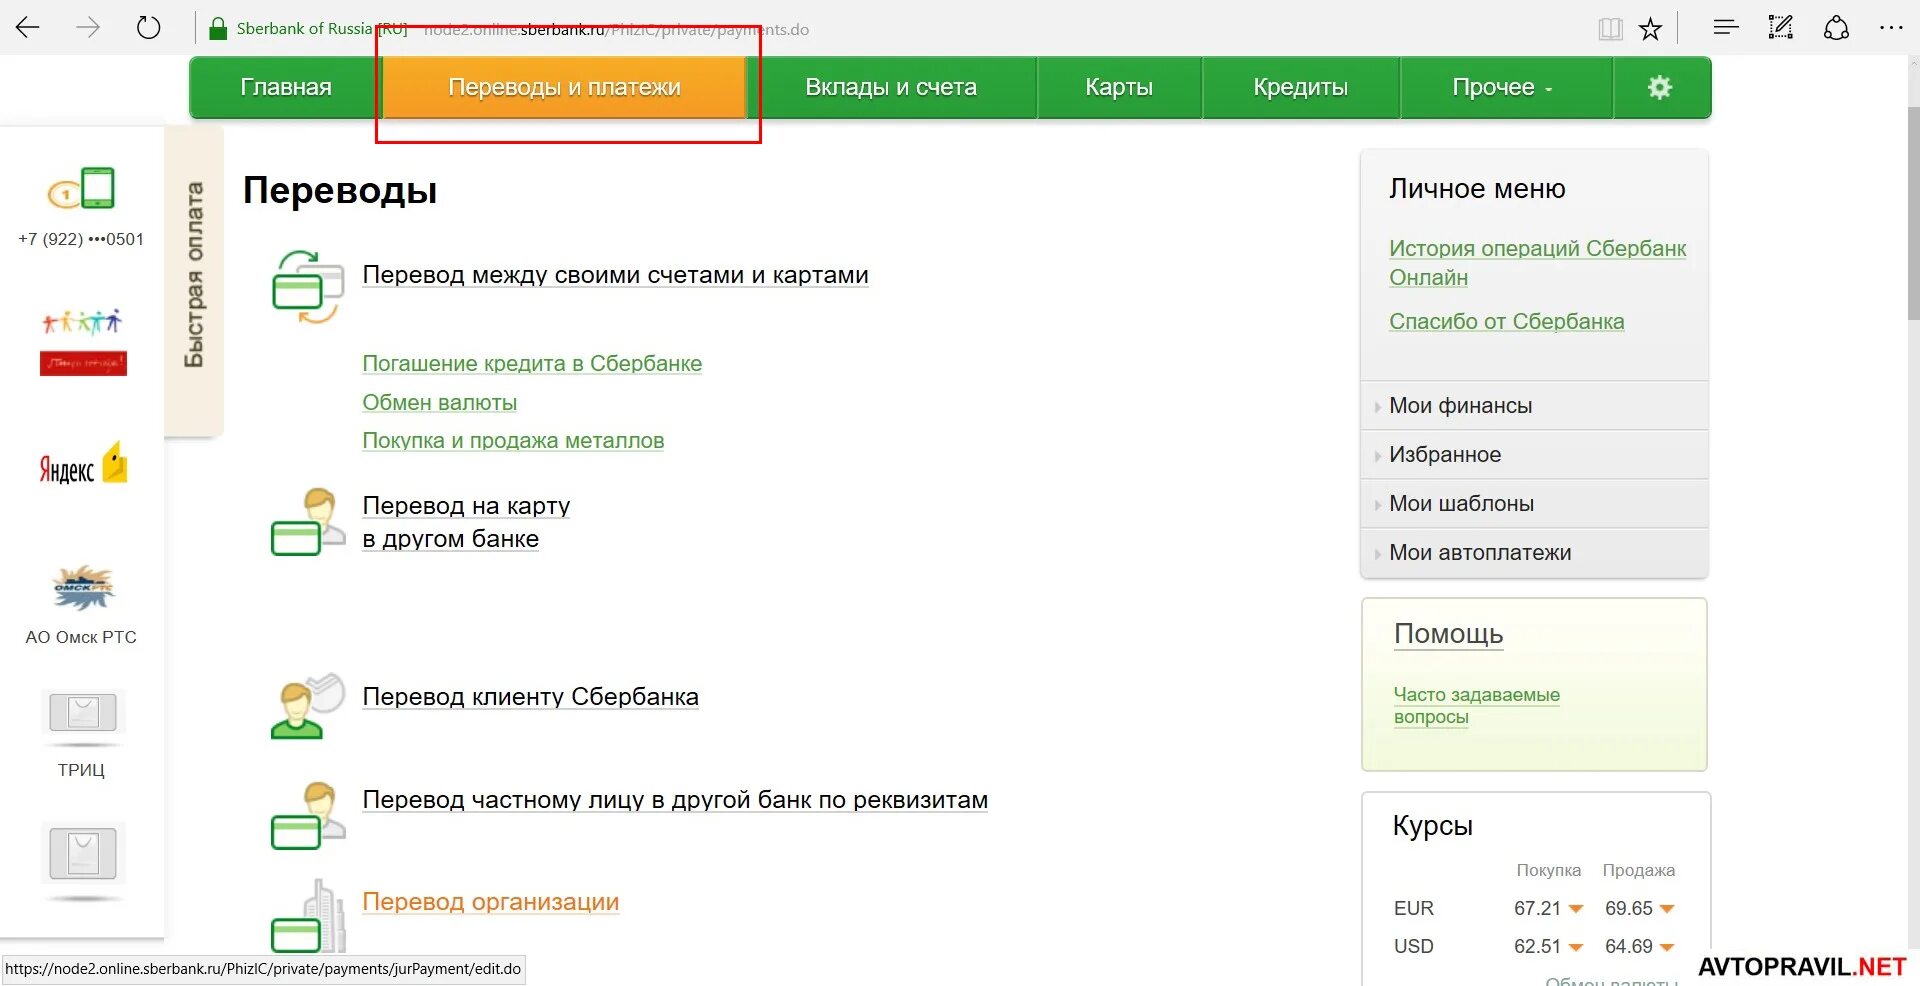This screenshot has width=1920, height=986.
Task: Click the Помощь heading link
Action: [x=1448, y=634]
